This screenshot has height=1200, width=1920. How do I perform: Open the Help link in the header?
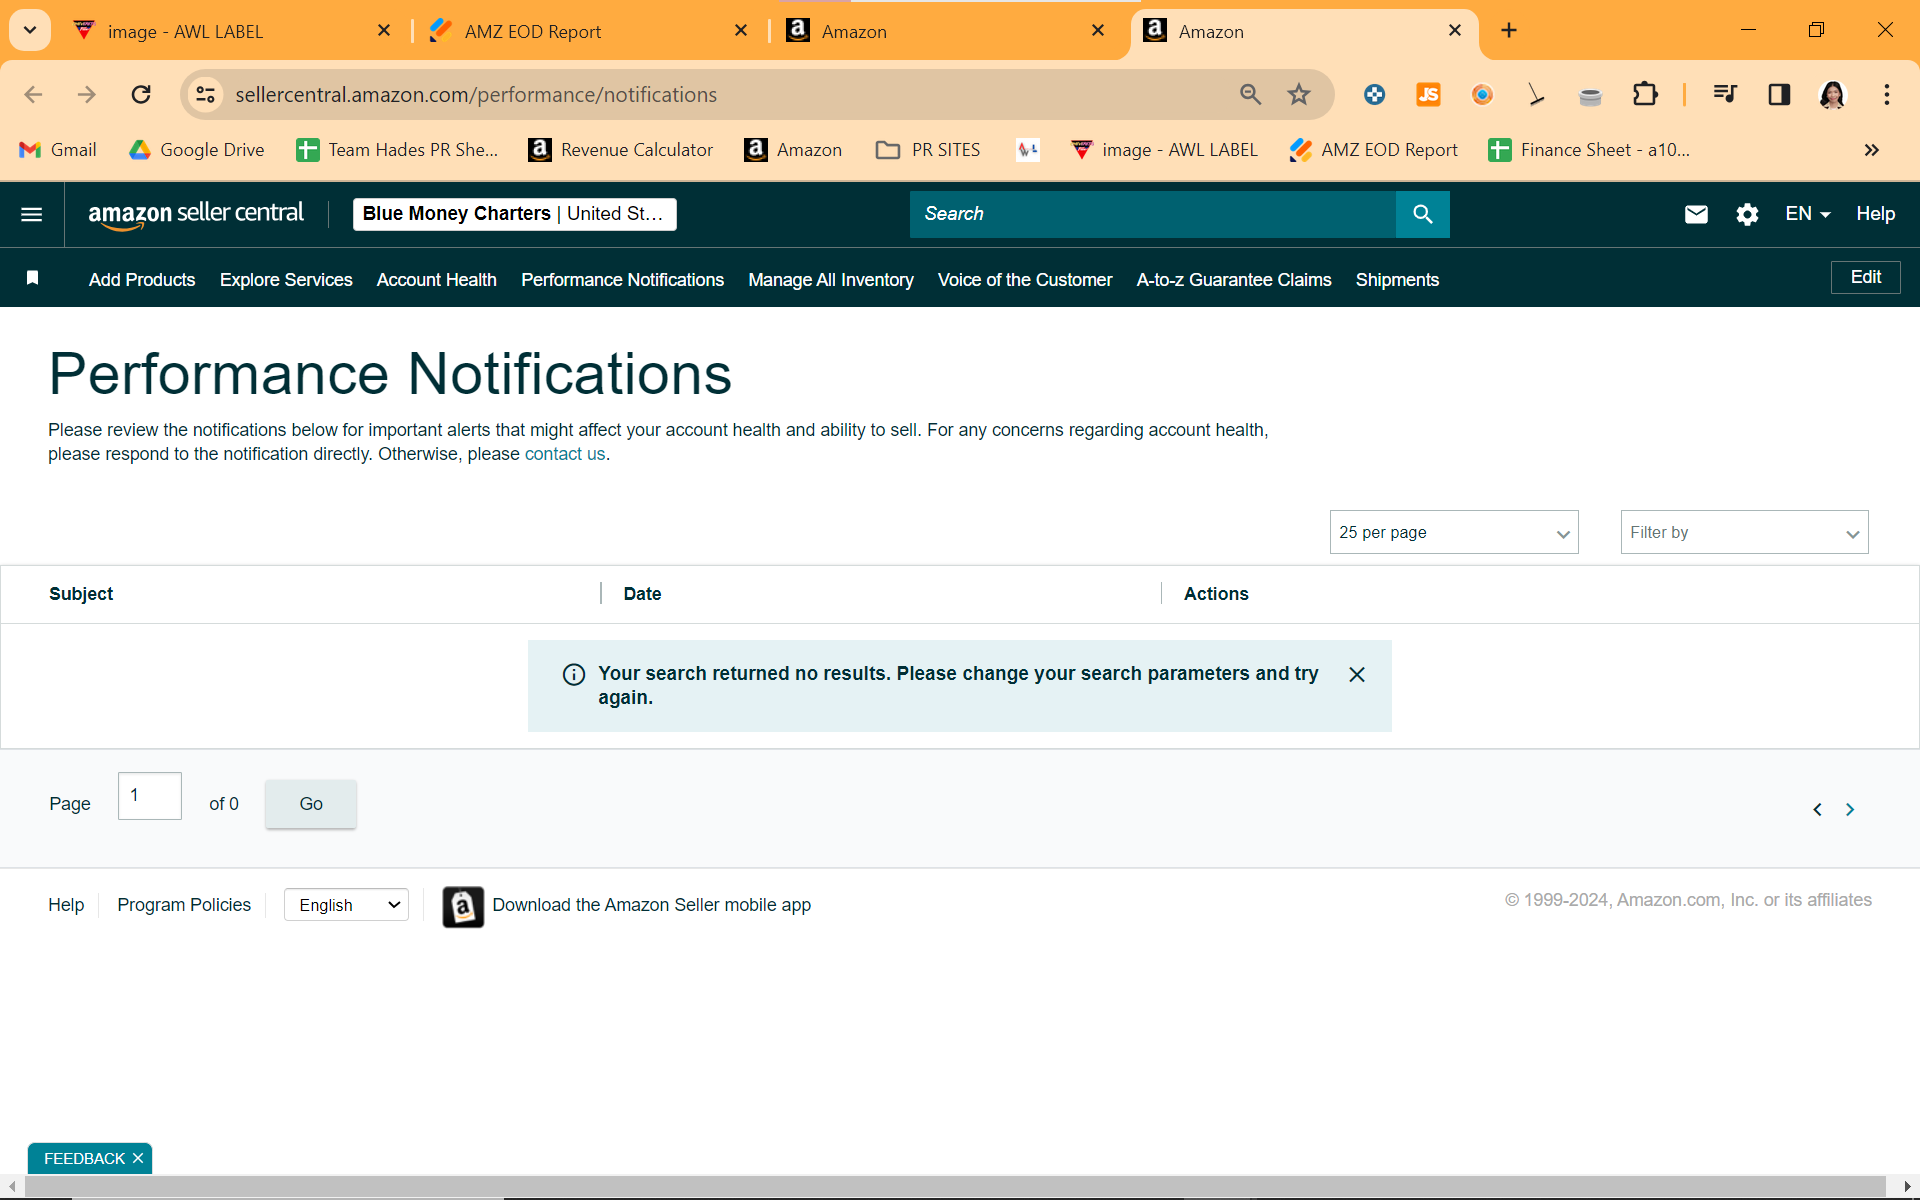point(1875,214)
